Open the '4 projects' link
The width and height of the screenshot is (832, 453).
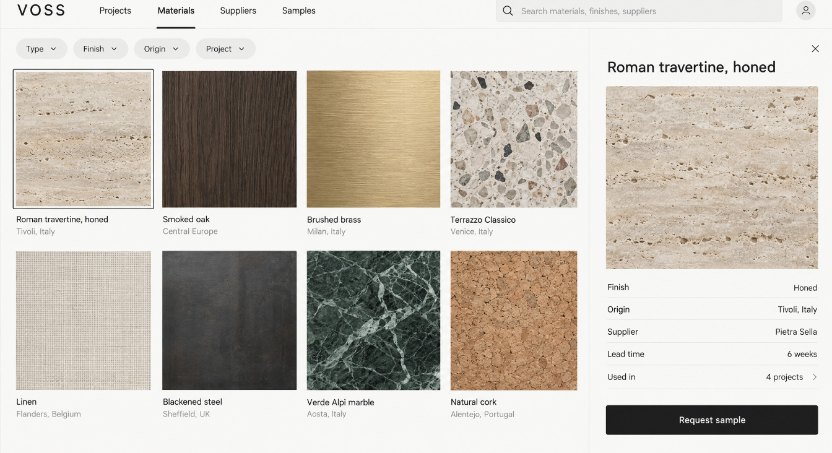pyautogui.click(x=784, y=377)
